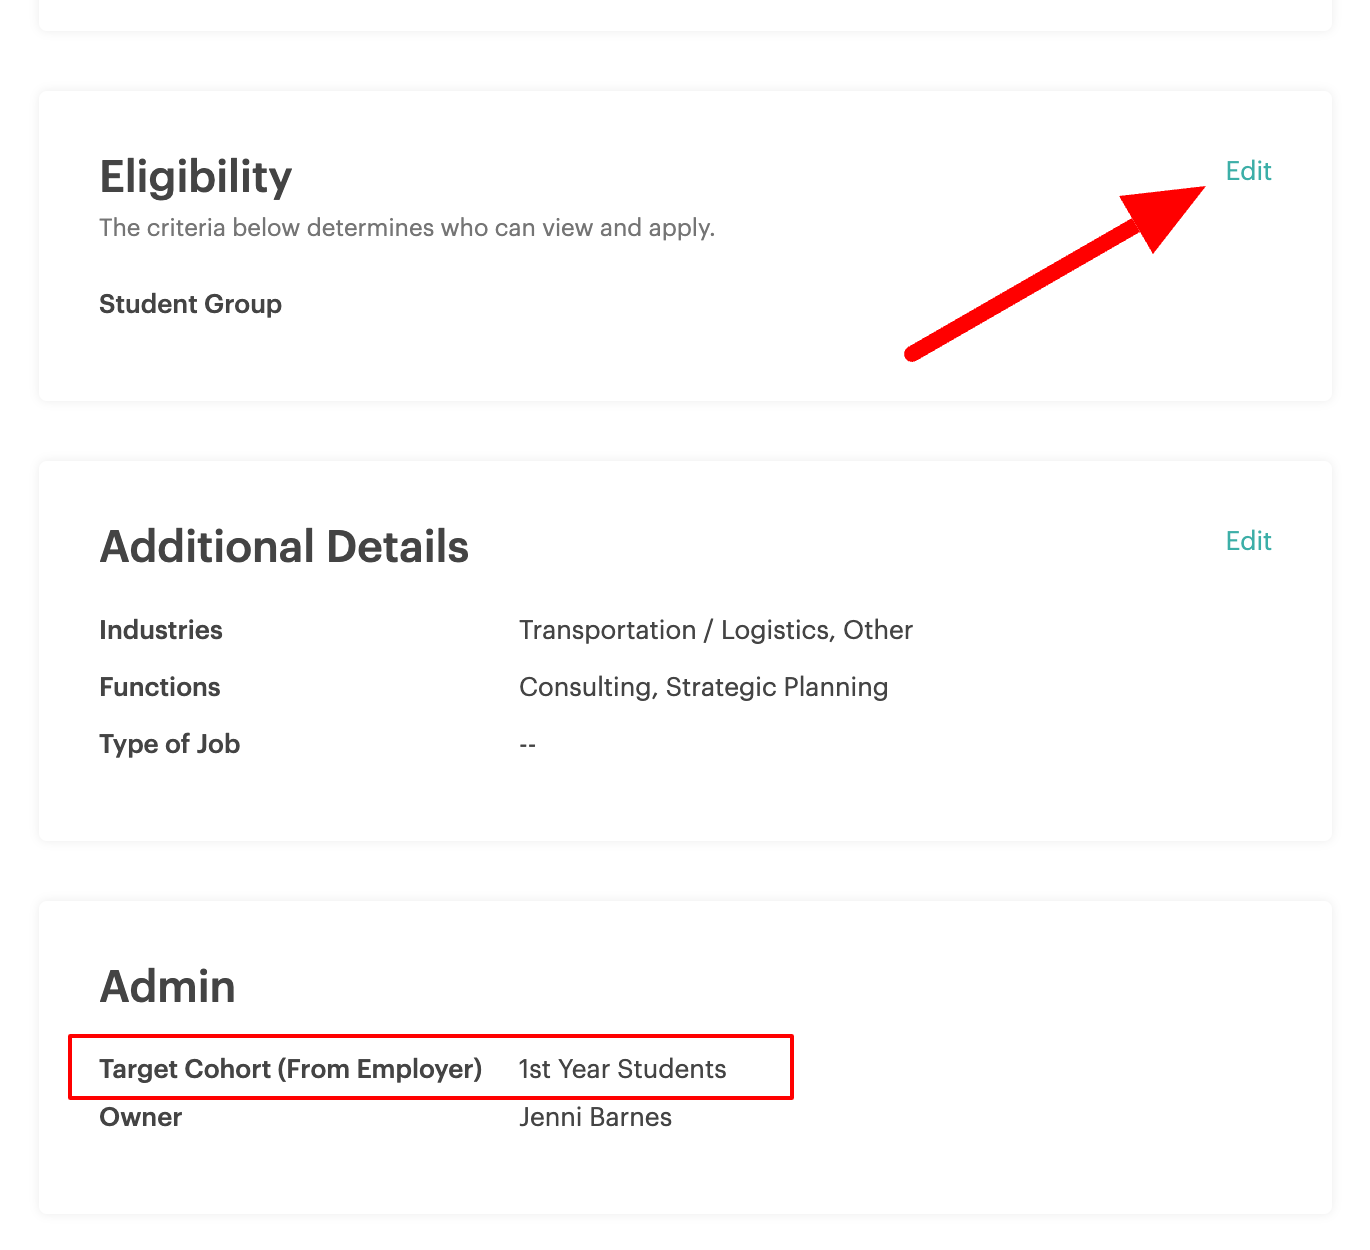Click the Industries field label

pyautogui.click(x=161, y=630)
